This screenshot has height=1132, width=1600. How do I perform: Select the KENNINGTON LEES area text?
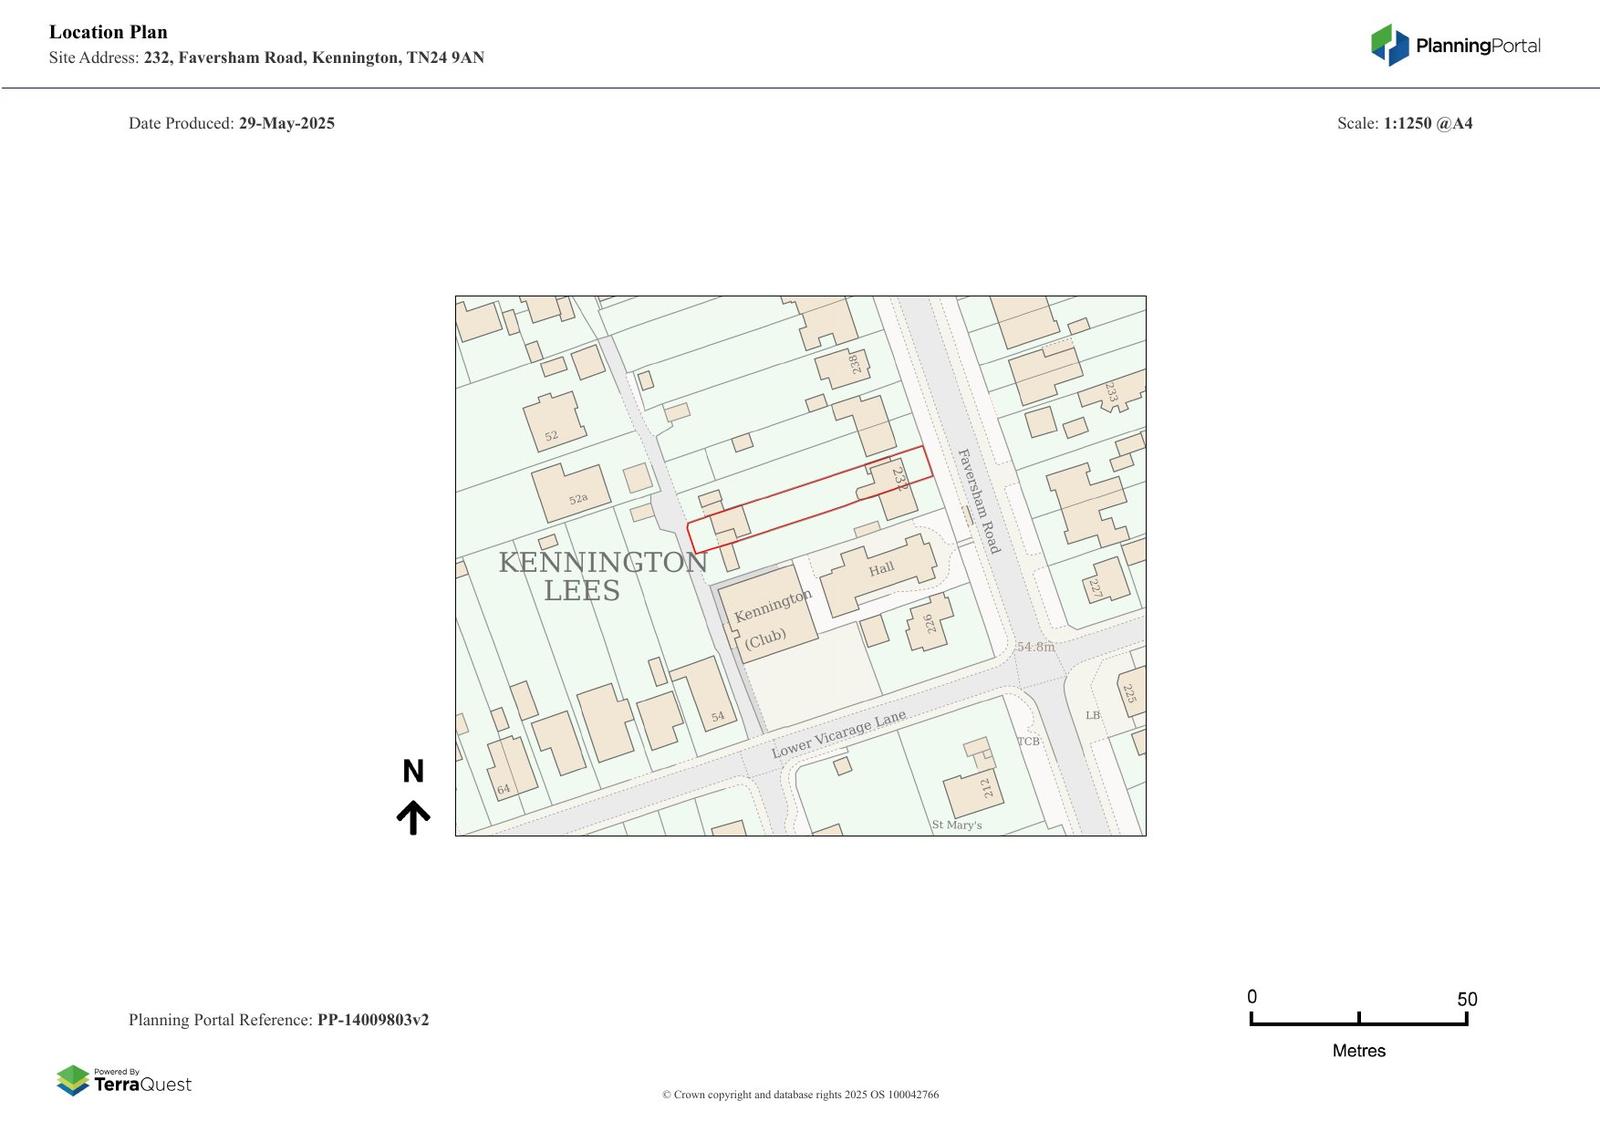[x=602, y=576]
